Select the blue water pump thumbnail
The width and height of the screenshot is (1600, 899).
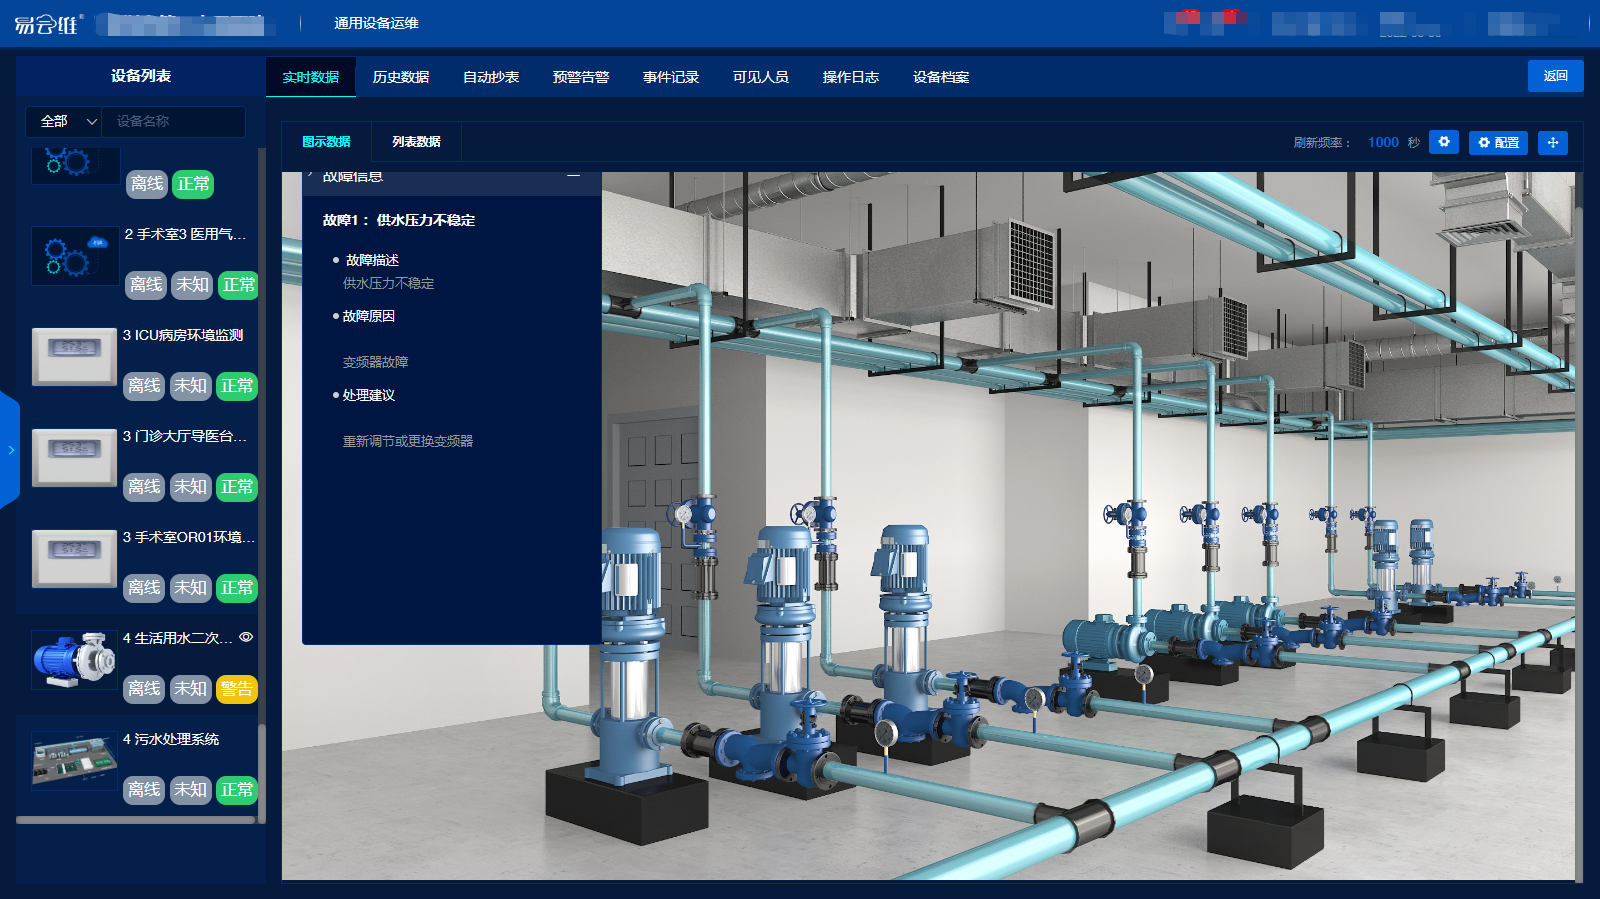point(74,660)
